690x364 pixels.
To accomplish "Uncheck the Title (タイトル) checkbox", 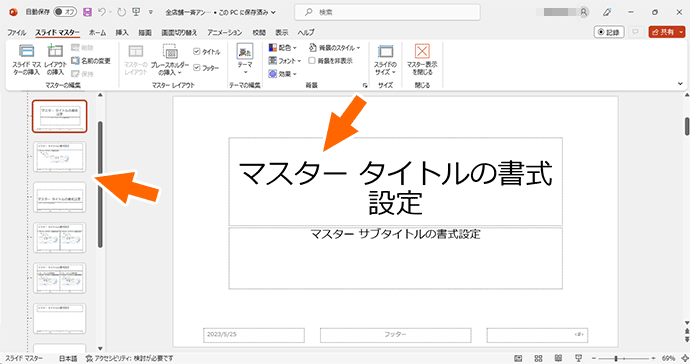I will click(197, 51).
